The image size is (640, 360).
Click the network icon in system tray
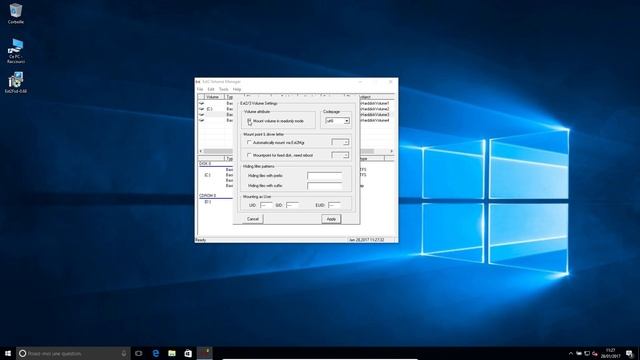pos(587,353)
